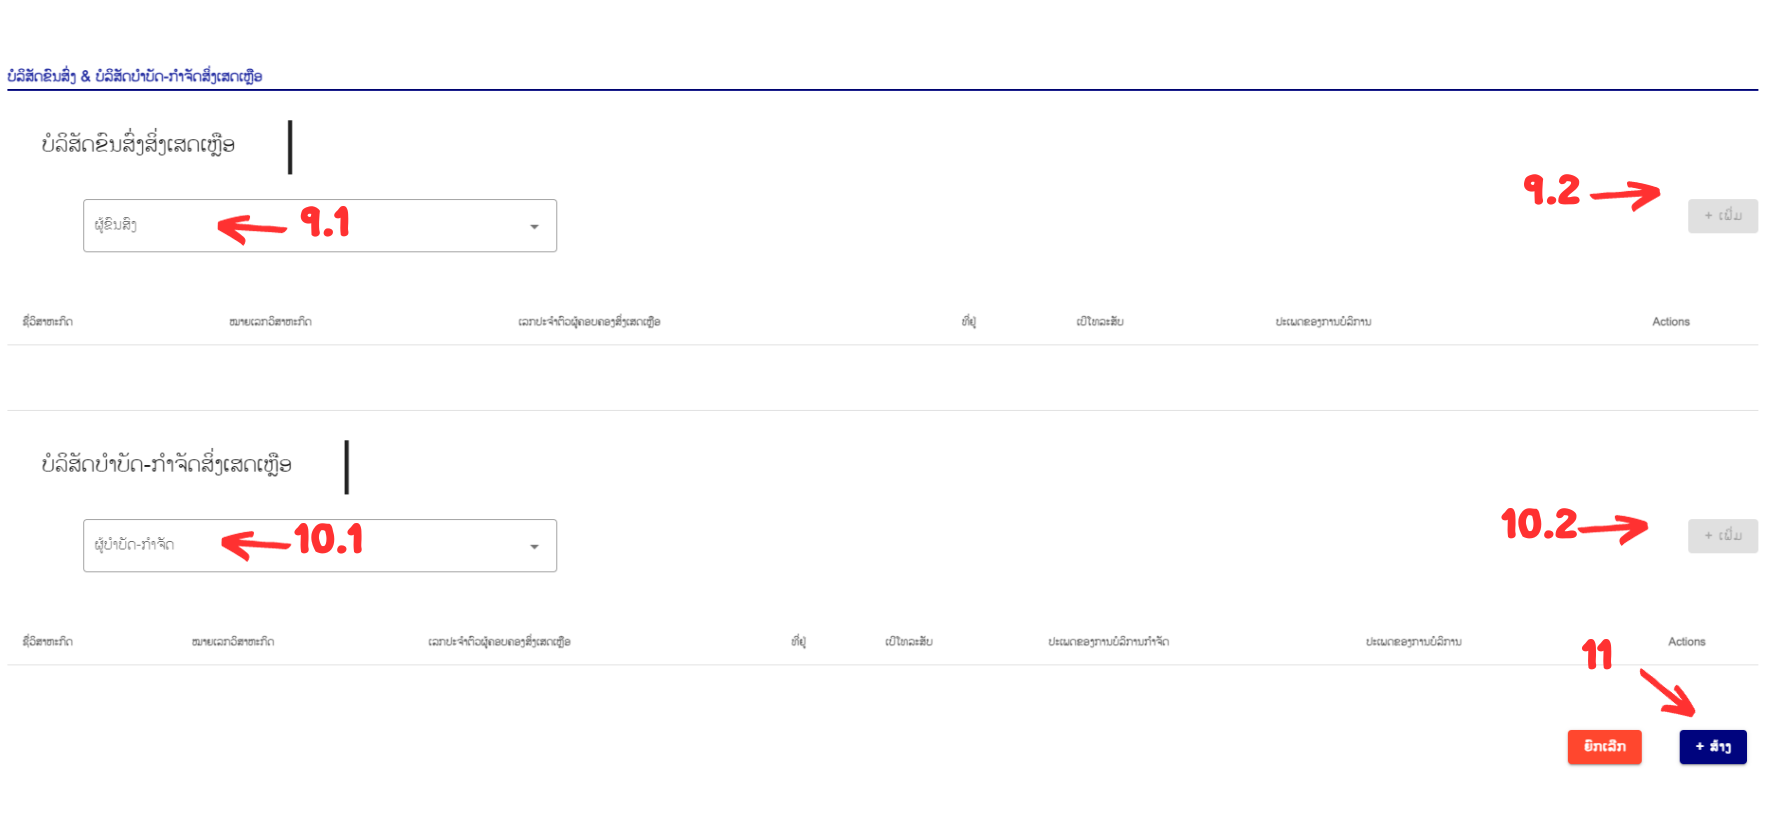1772x827 pixels.
Task: Click the red ຍົກເລີກ cancel button
Action: (1604, 747)
